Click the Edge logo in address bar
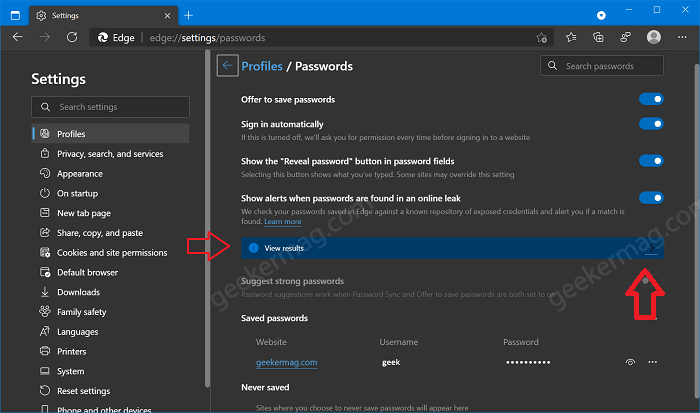700x413 pixels. 103,38
